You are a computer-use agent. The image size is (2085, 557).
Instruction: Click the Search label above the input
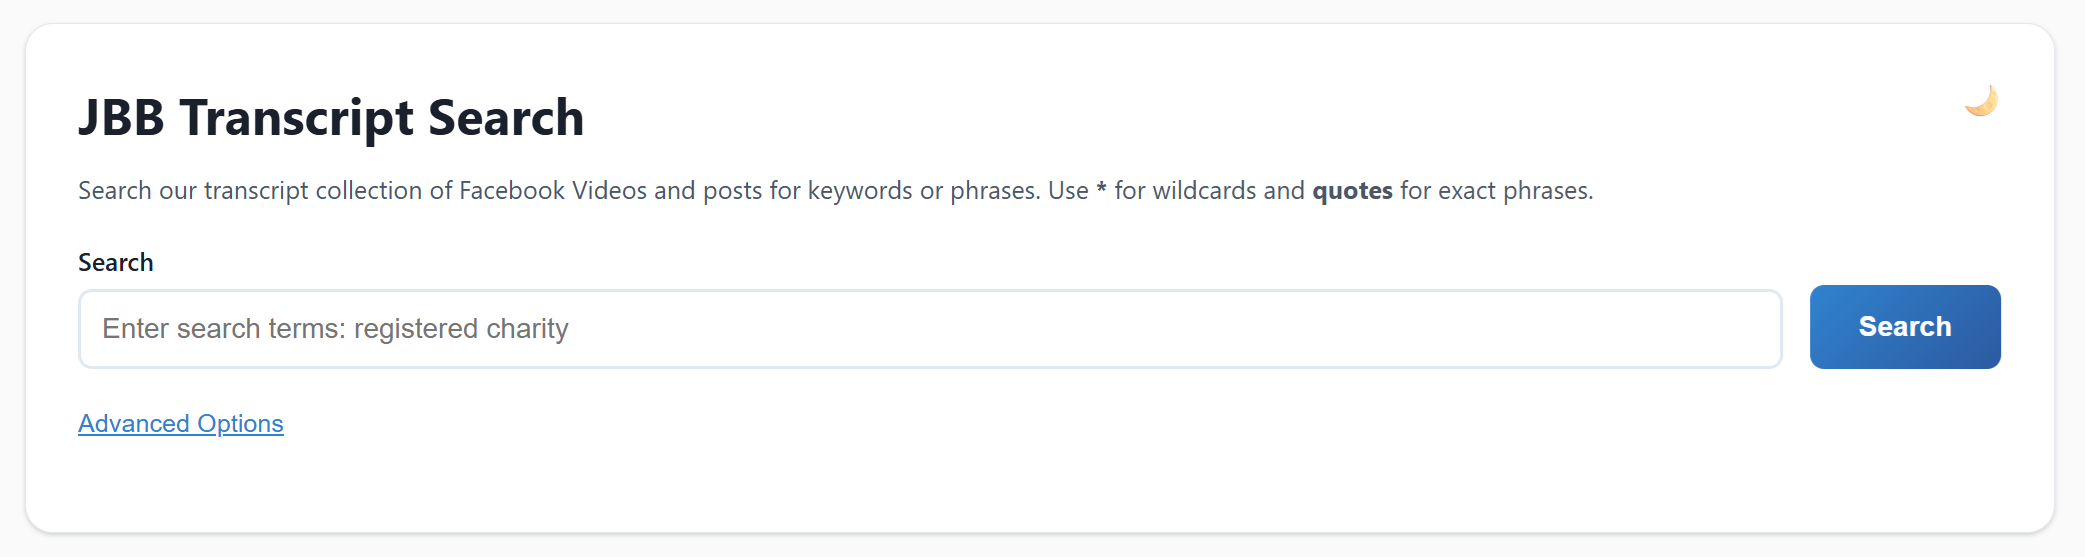tap(116, 262)
